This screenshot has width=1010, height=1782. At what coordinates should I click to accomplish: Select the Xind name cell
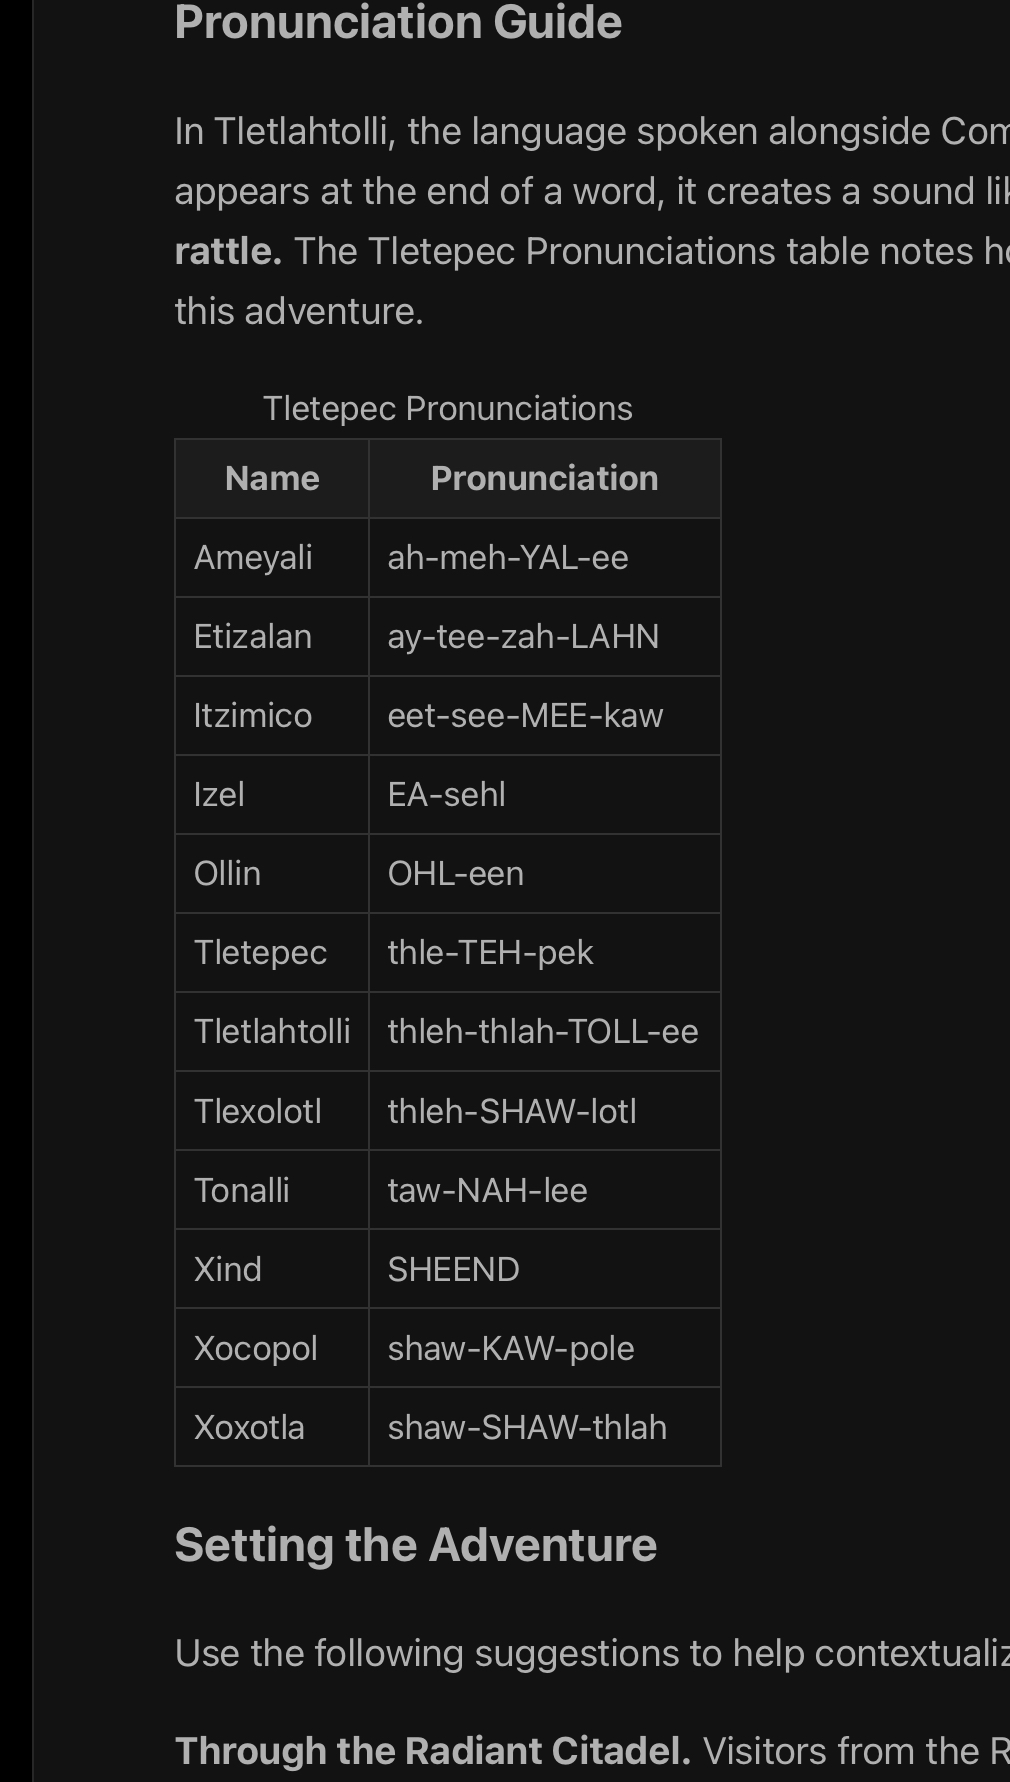(228, 1269)
